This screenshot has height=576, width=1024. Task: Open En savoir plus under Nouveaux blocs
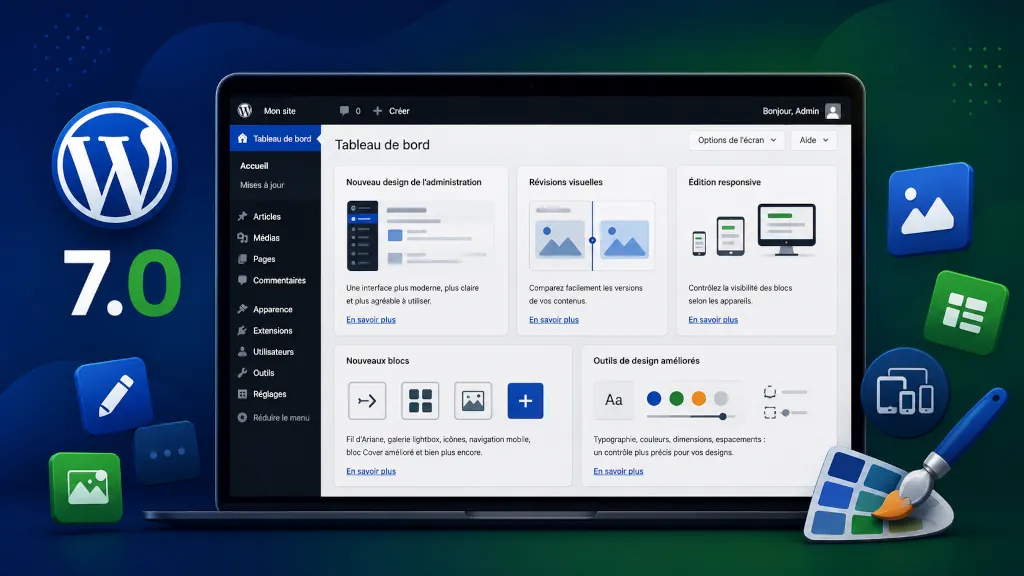(371, 471)
